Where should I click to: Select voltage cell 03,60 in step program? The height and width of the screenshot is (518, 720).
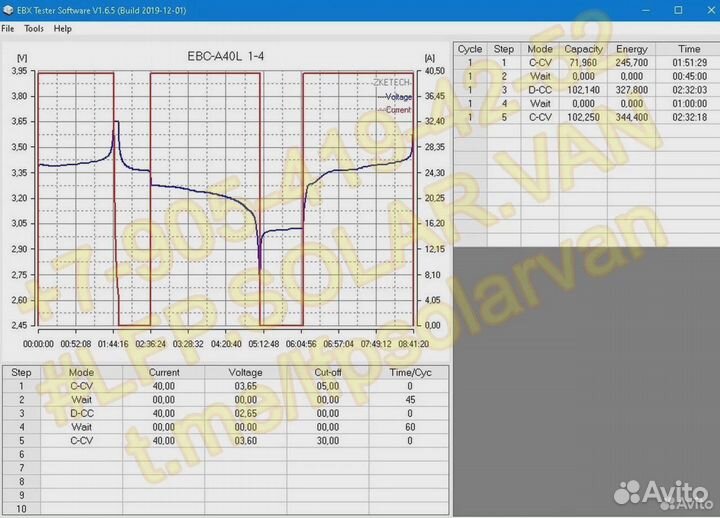coord(246,441)
